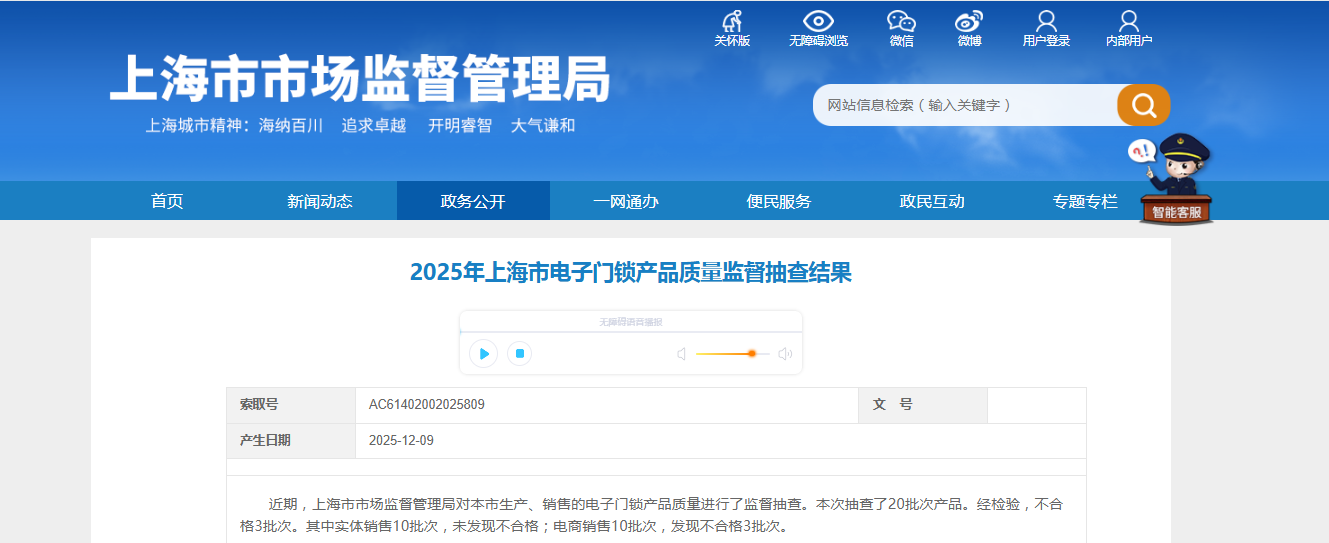Play the accessibility audio broadcast
1329x543 pixels.
click(x=484, y=353)
